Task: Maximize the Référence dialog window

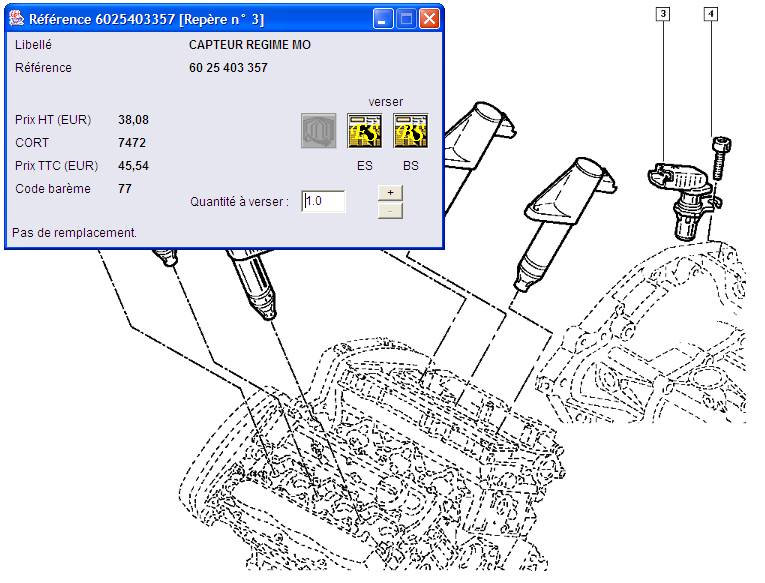Action: point(405,19)
